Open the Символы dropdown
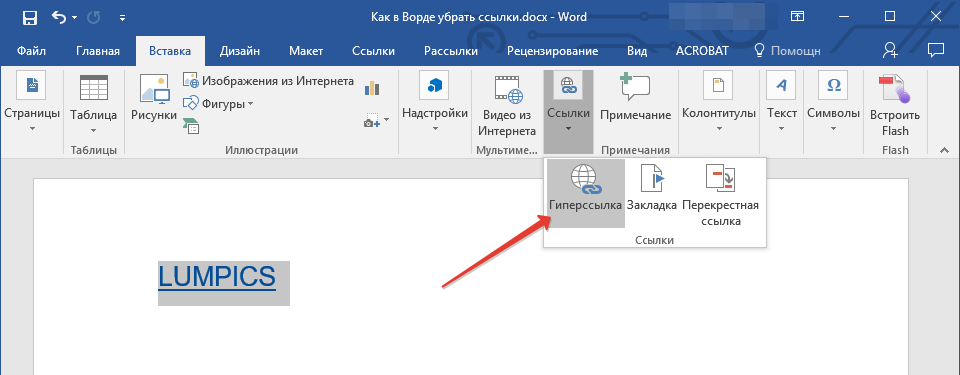 833,104
